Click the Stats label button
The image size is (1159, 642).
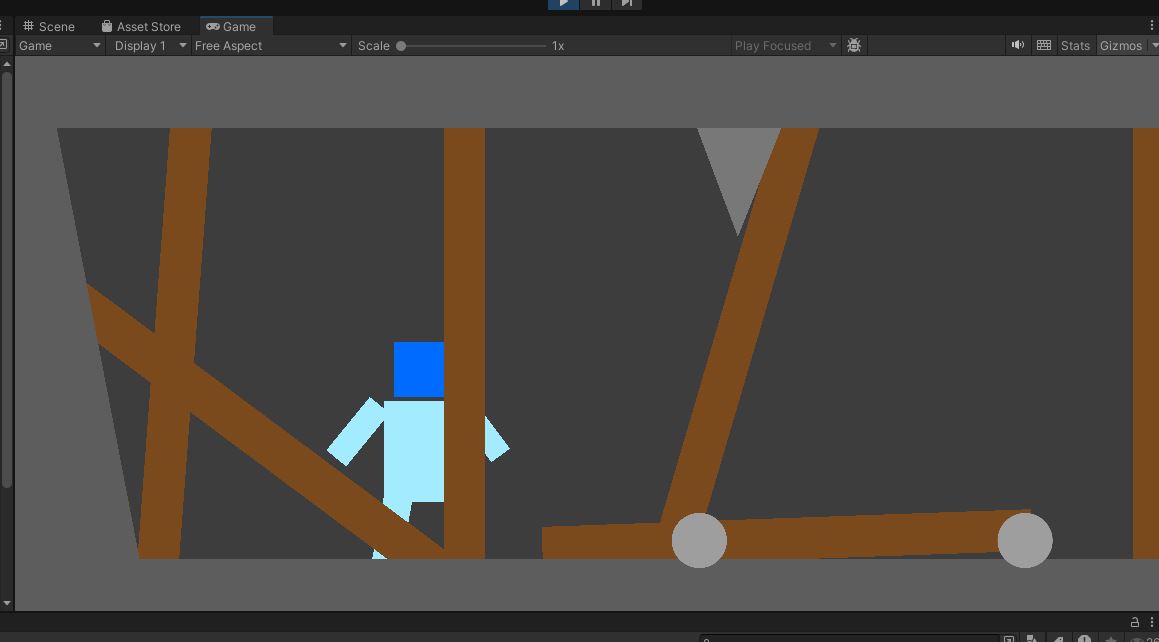pos(1075,45)
